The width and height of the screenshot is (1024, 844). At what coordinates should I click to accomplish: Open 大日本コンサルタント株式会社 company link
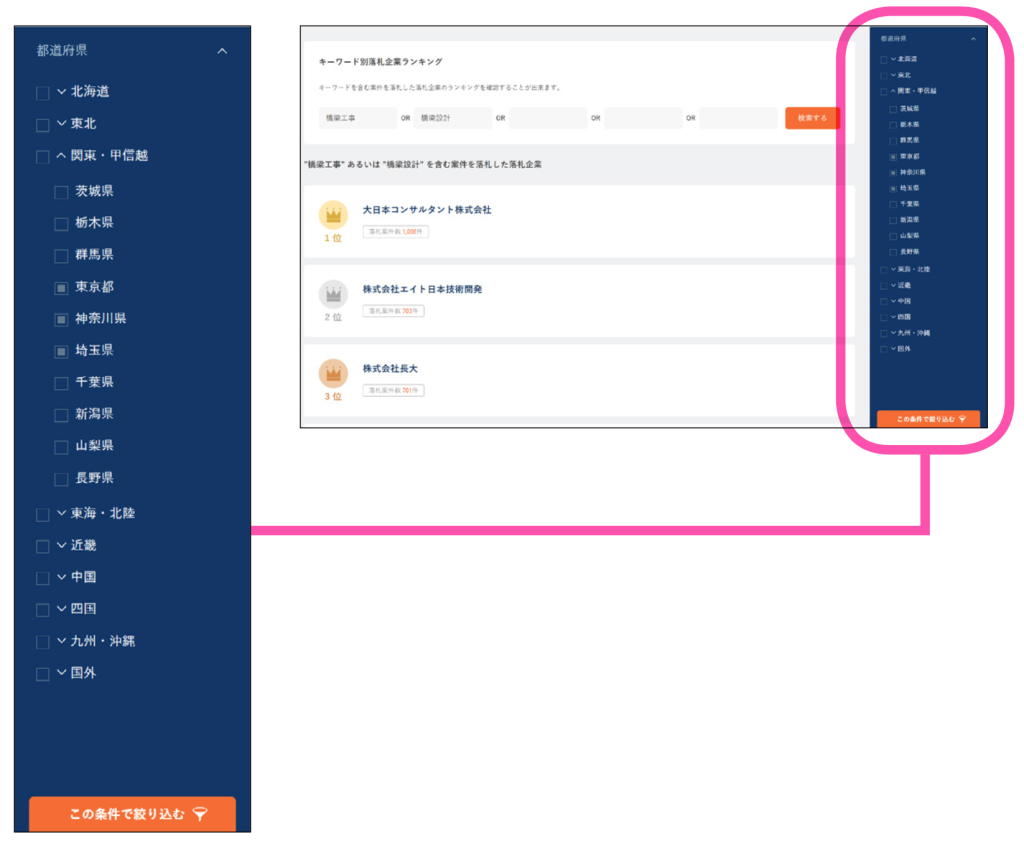tap(427, 210)
